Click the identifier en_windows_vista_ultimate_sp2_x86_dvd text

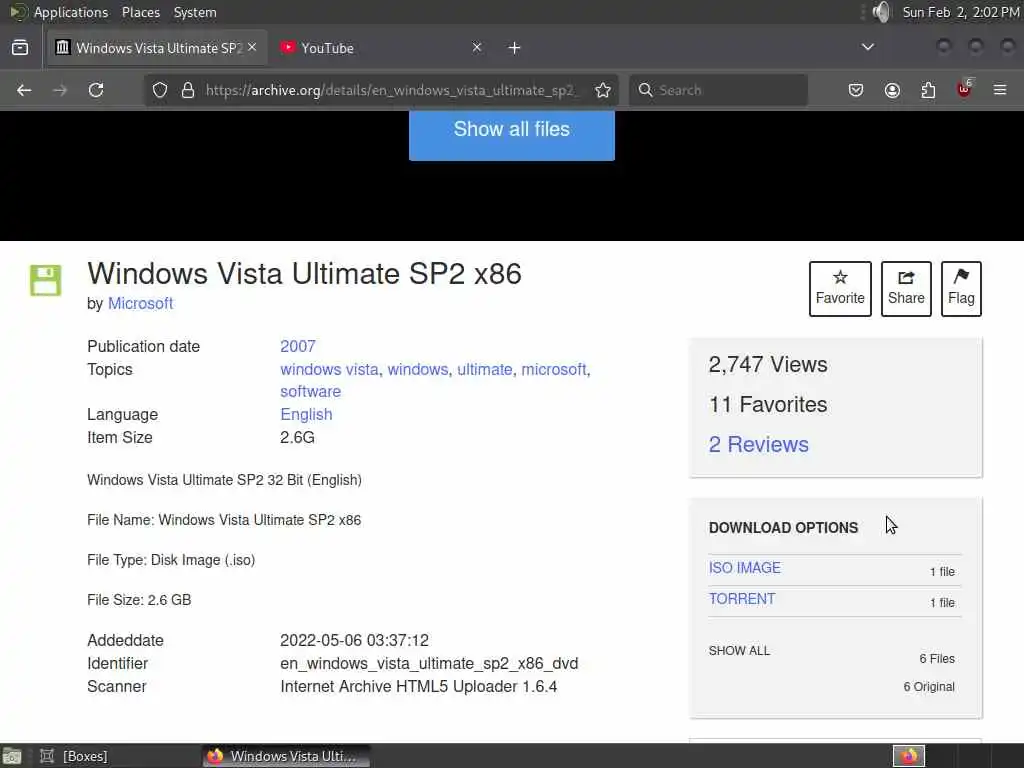click(x=429, y=663)
